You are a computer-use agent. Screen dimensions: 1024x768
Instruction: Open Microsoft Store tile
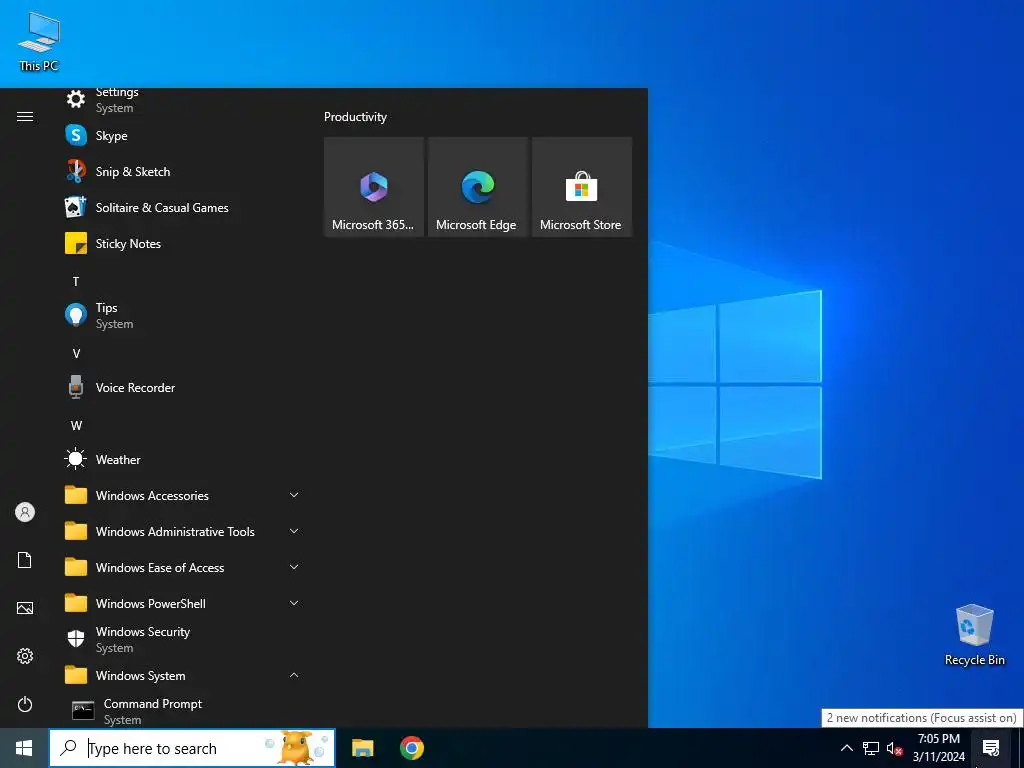(x=581, y=187)
